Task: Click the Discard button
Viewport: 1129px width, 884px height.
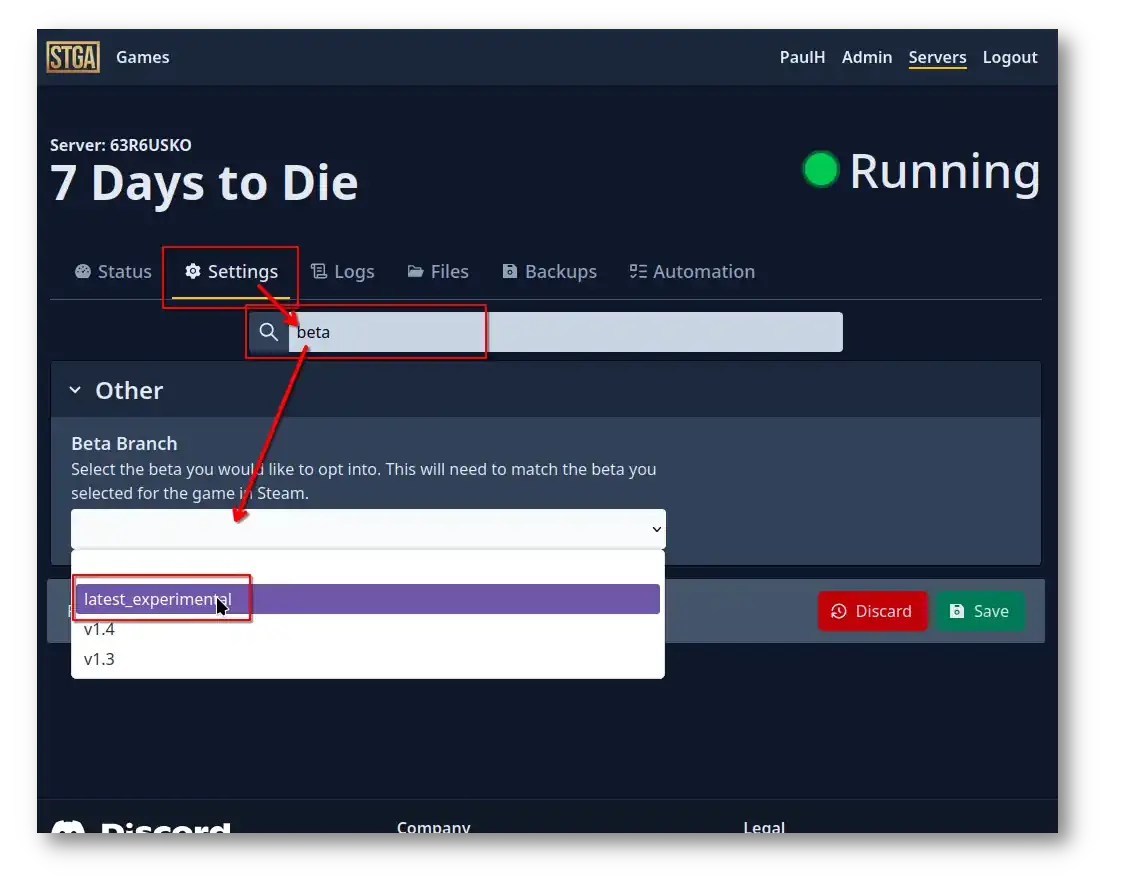Action: point(872,611)
